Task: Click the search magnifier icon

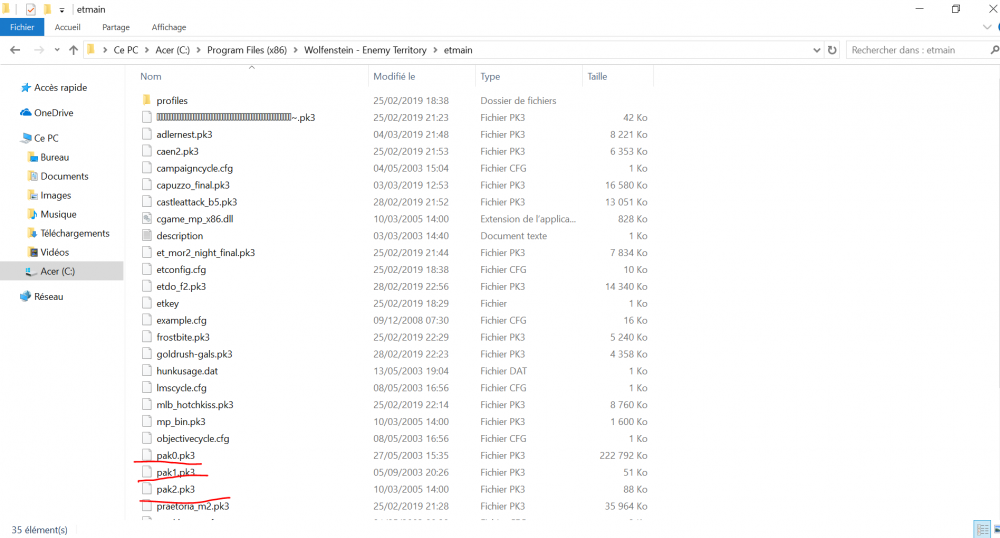Action: (994, 50)
